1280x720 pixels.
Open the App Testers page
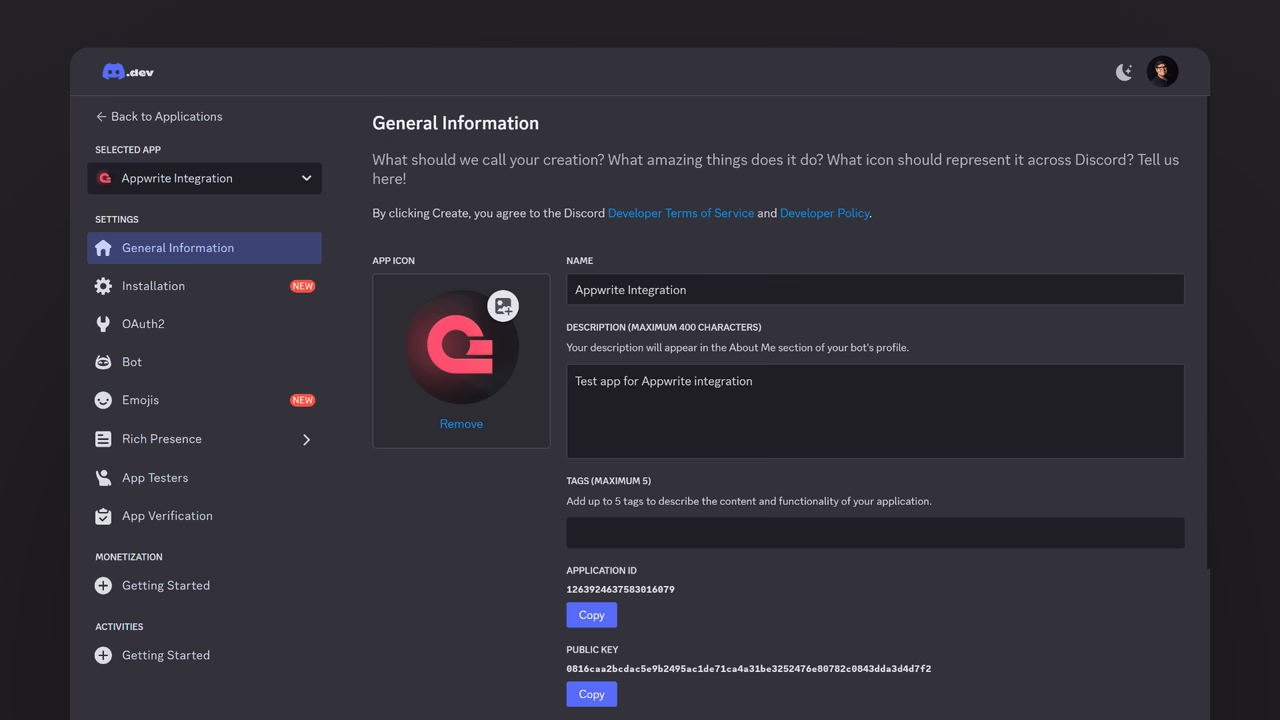coord(204,478)
